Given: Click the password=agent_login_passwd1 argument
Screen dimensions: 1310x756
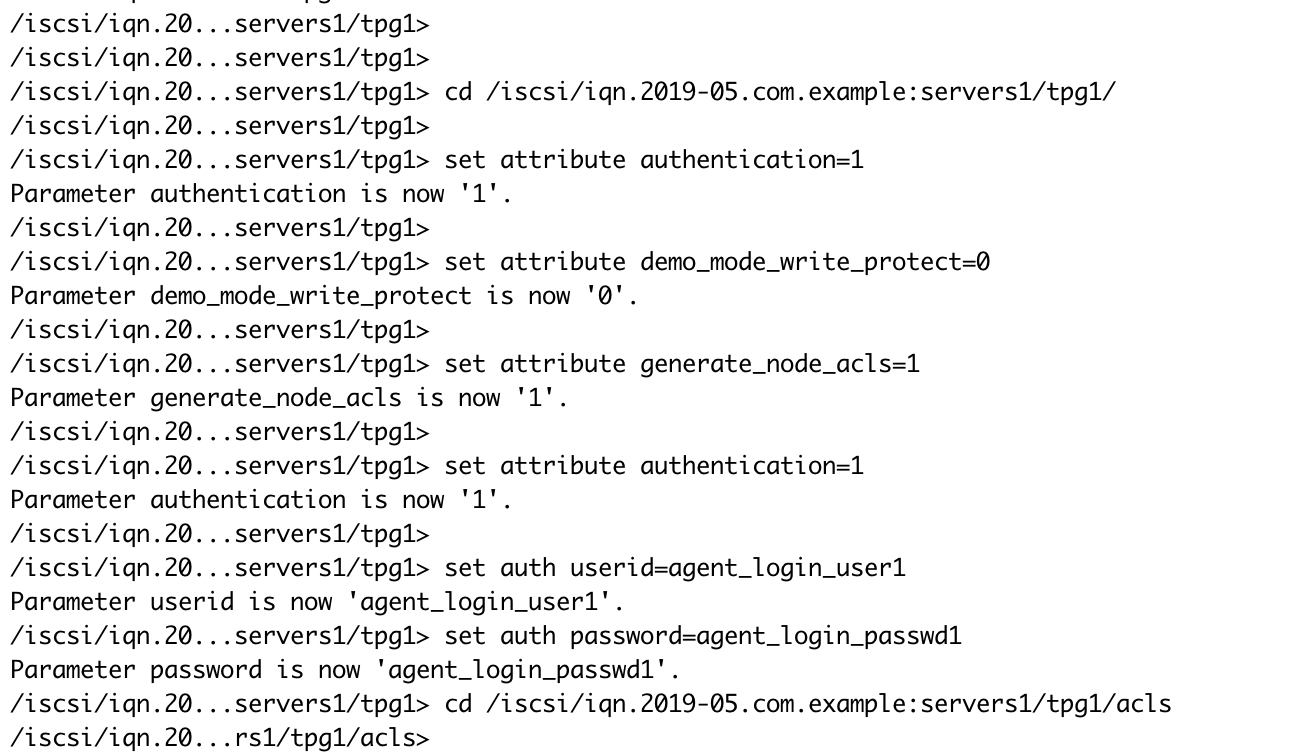Looking at the screenshot, I should coord(766,637).
